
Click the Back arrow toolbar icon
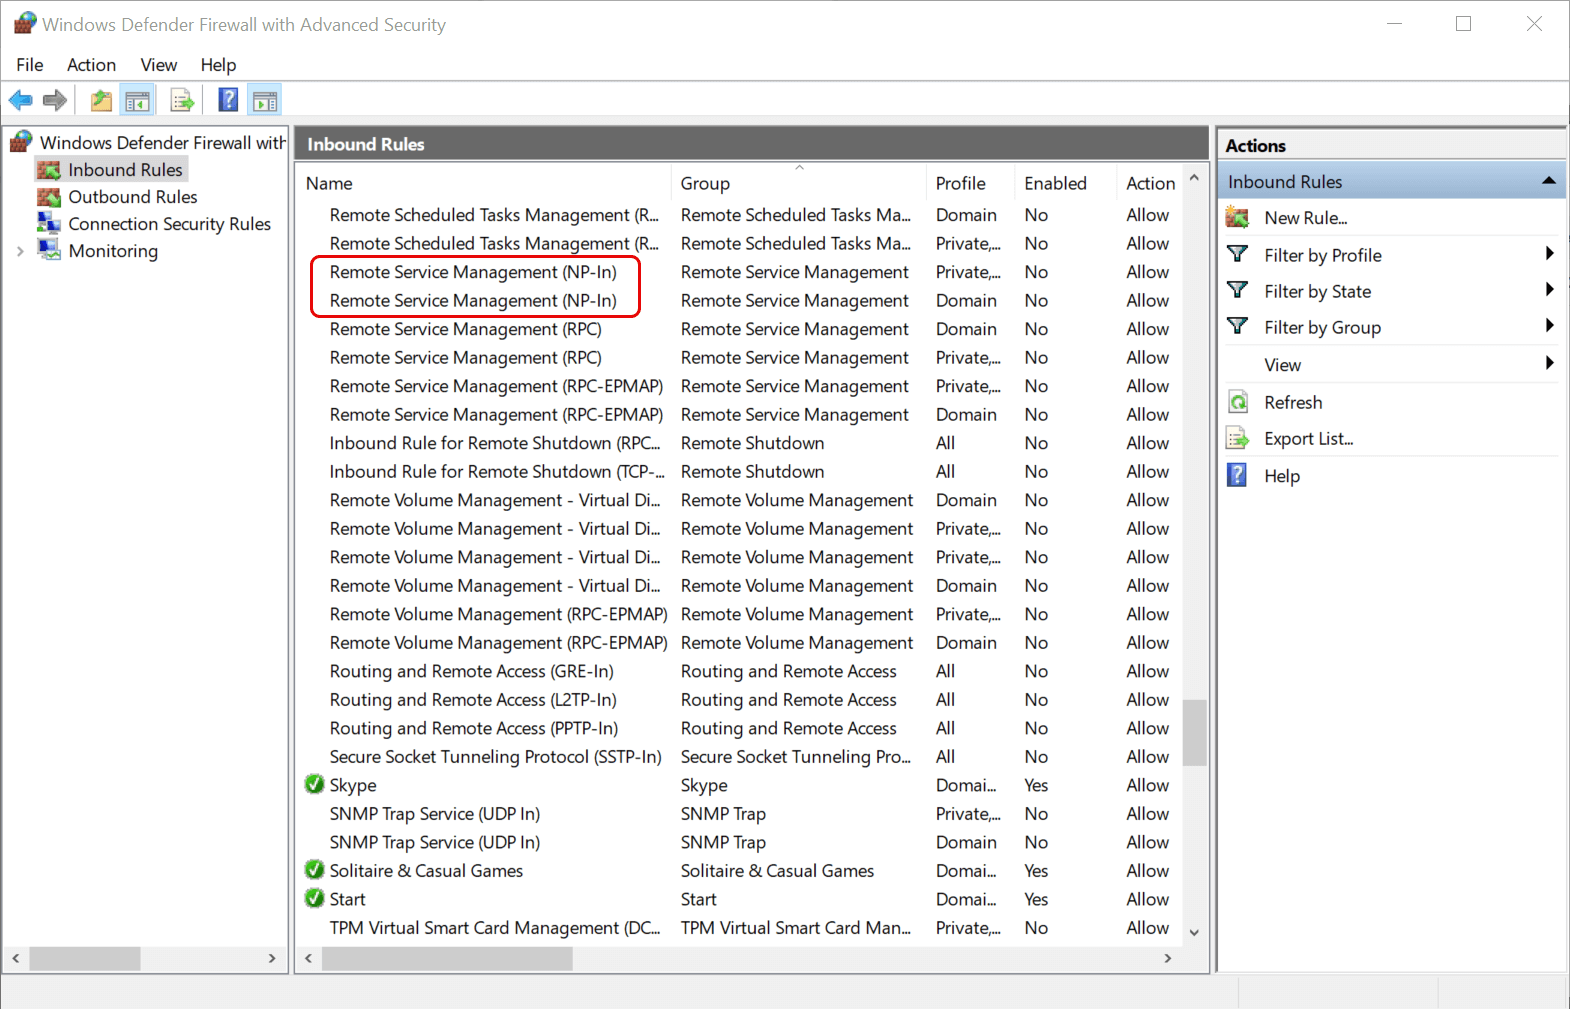tap(20, 100)
